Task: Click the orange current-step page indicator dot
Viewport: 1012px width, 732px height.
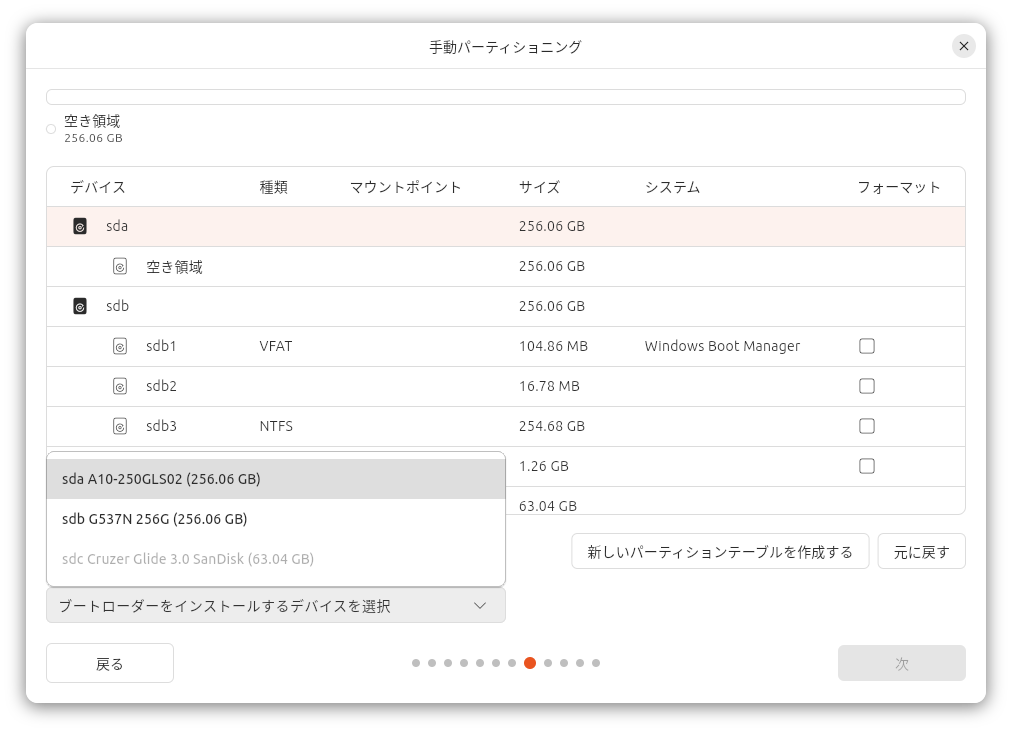Action: pyautogui.click(x=530, y=663)
